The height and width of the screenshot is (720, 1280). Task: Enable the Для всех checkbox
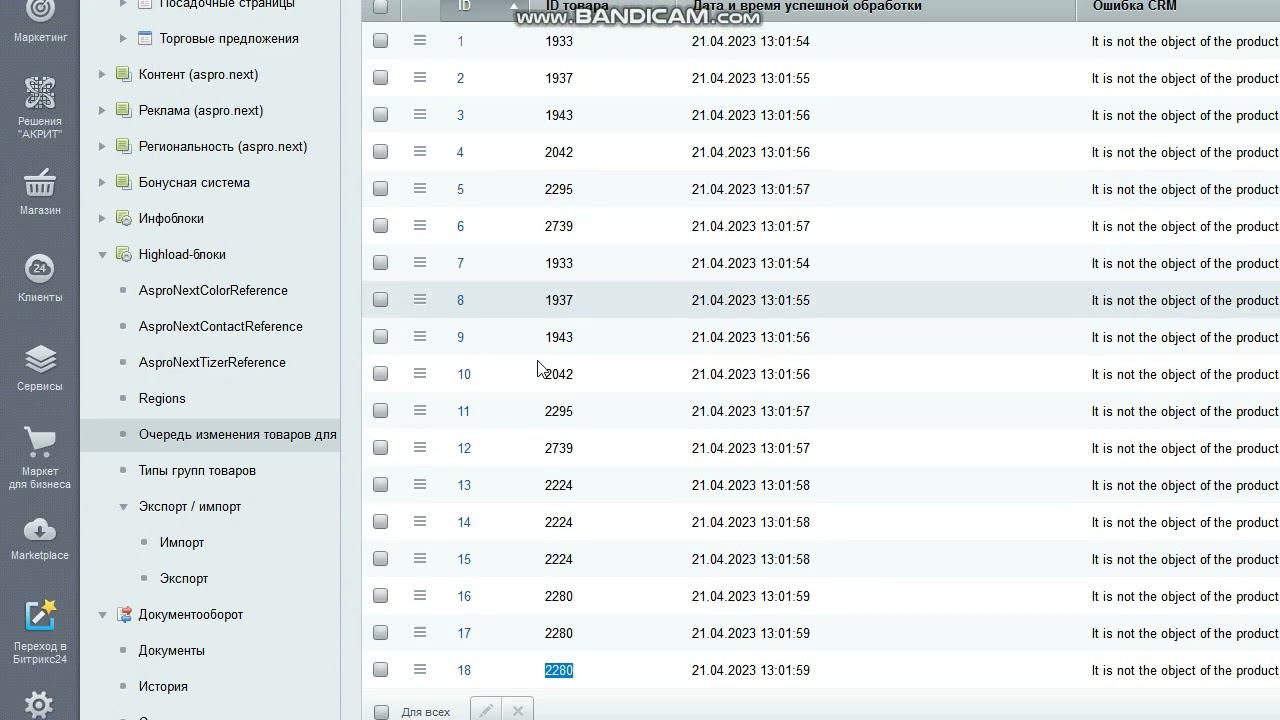pyautogui.click(x=380, y=712)
